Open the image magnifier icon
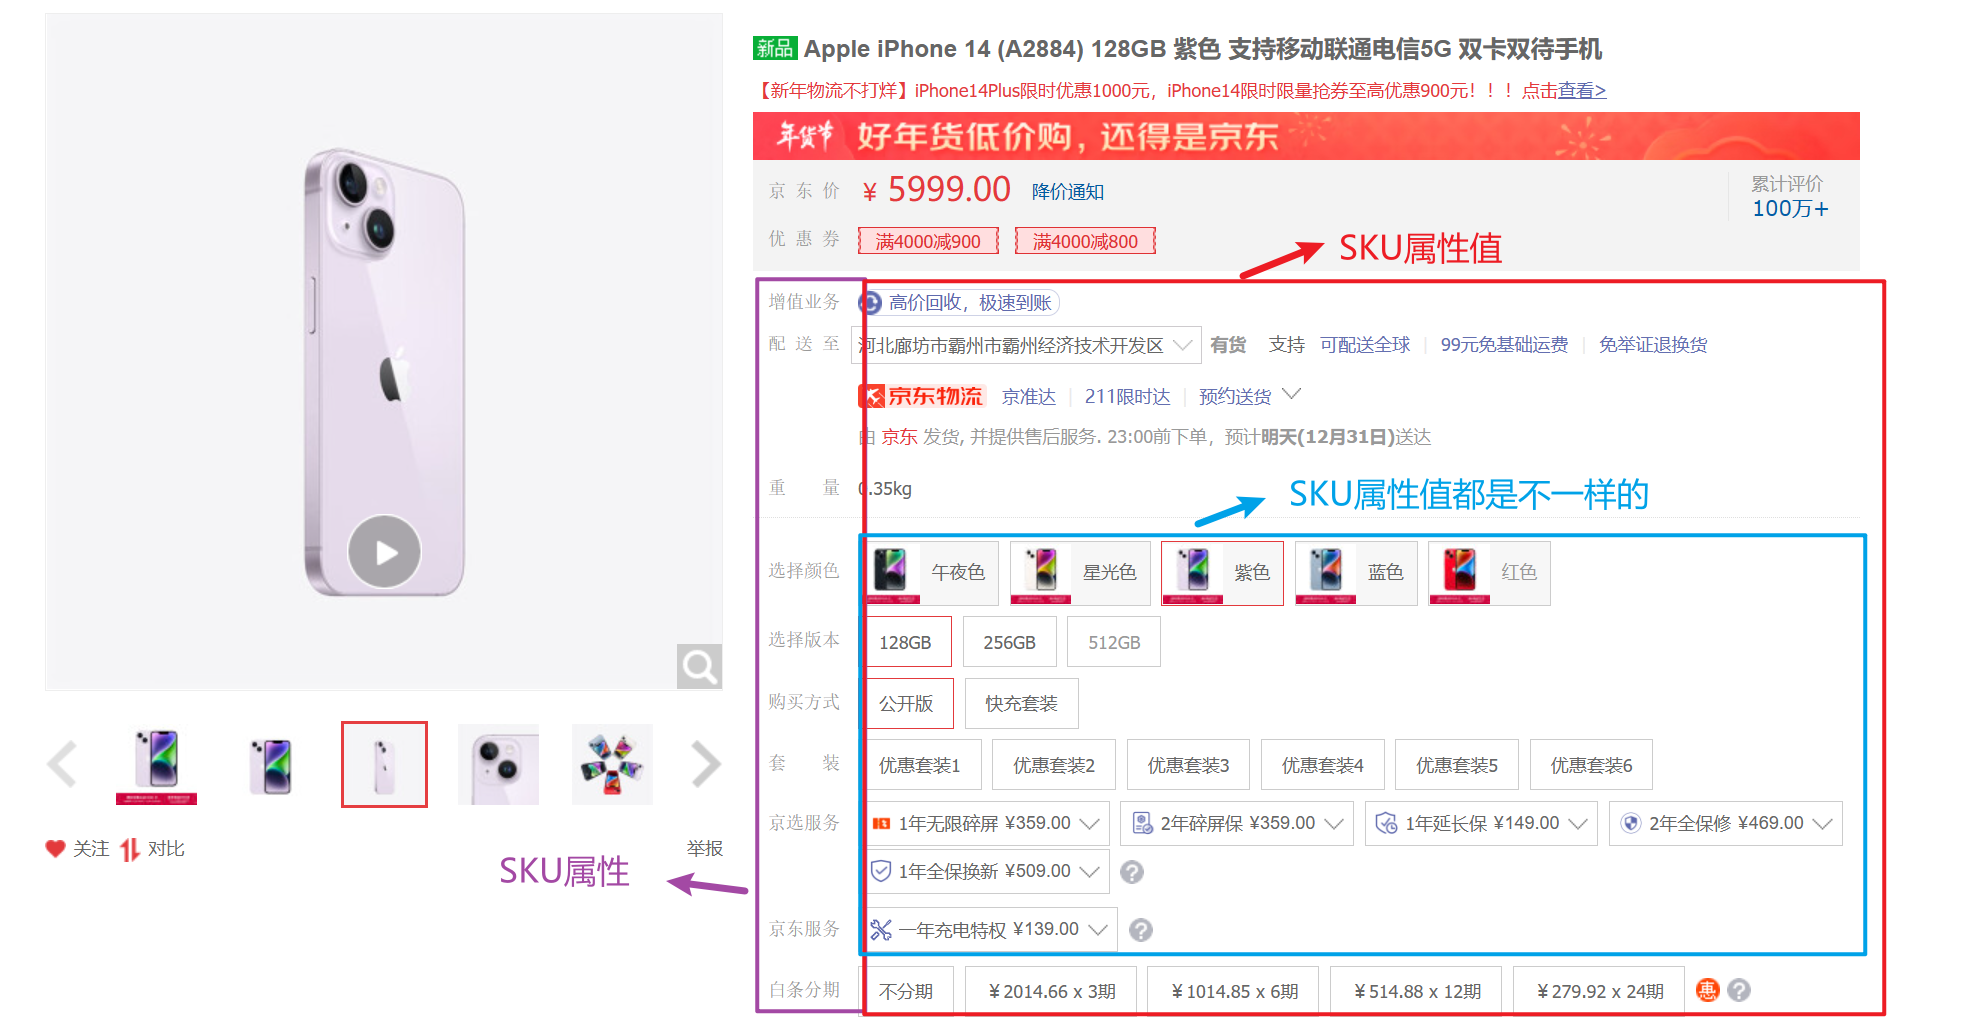This screenshot has height=1024, width=1981. [x=699, y=666]
